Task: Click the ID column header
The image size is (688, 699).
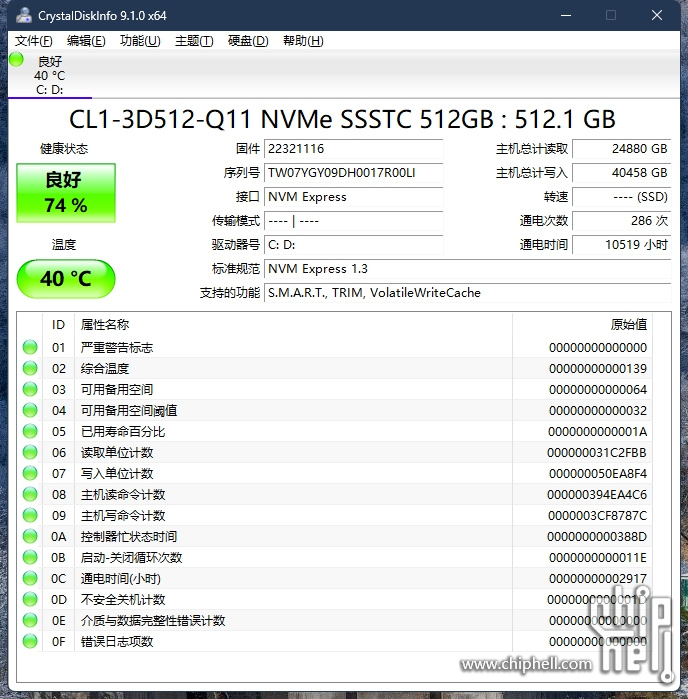Action: 58,325
